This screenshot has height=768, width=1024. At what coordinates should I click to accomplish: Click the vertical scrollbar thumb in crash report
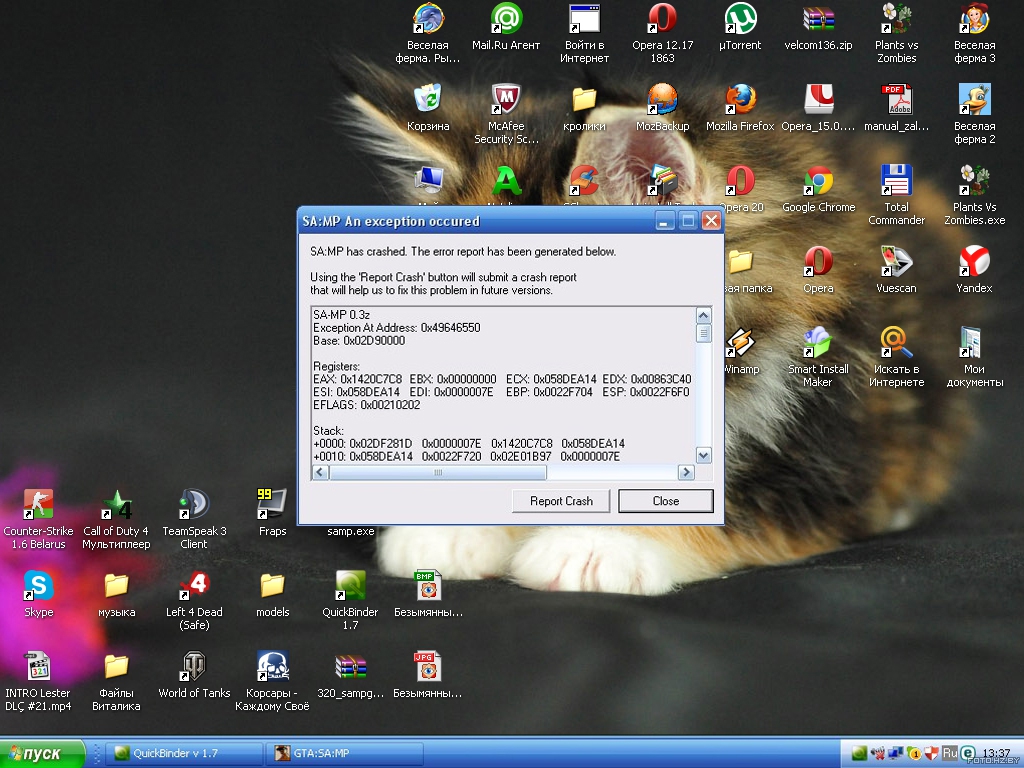click(x=703, y=334)
